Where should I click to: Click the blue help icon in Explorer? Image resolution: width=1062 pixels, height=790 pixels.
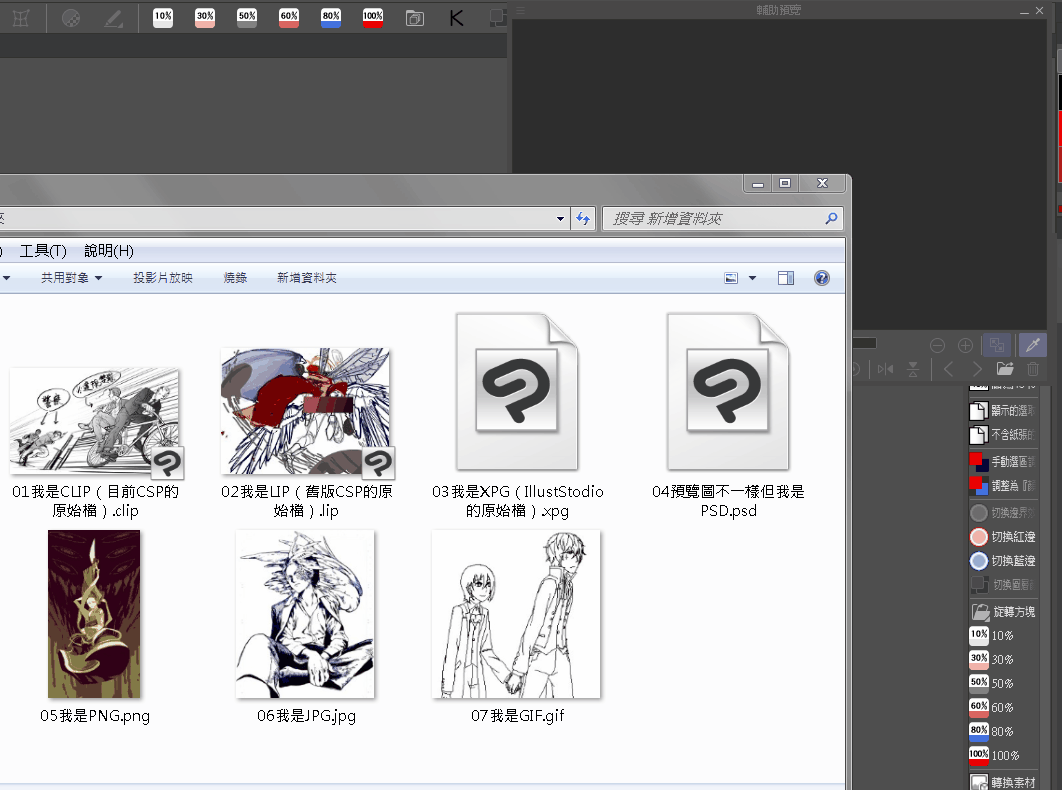[x=822, y=278]
